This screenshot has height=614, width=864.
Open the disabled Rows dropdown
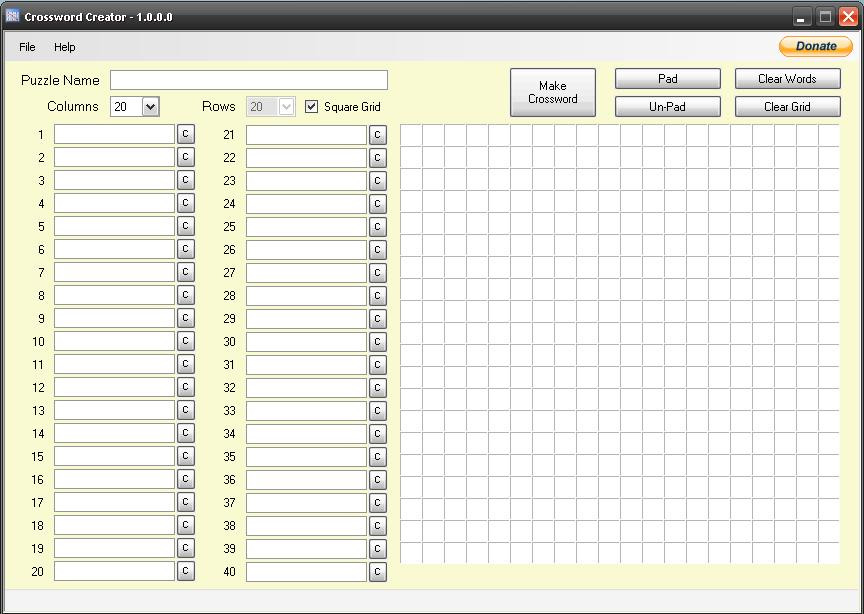pos(287,106)
